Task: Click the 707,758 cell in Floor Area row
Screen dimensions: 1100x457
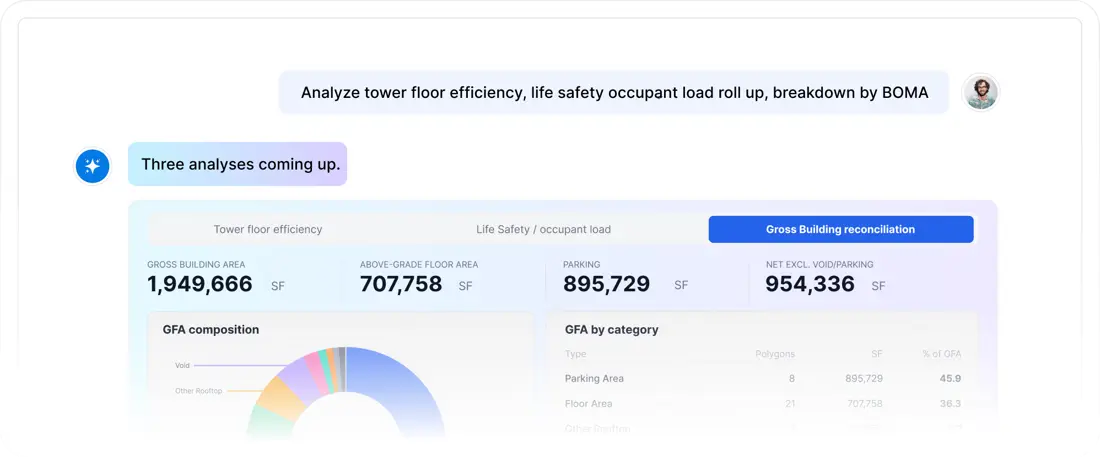Action: [x=864, y=404]
